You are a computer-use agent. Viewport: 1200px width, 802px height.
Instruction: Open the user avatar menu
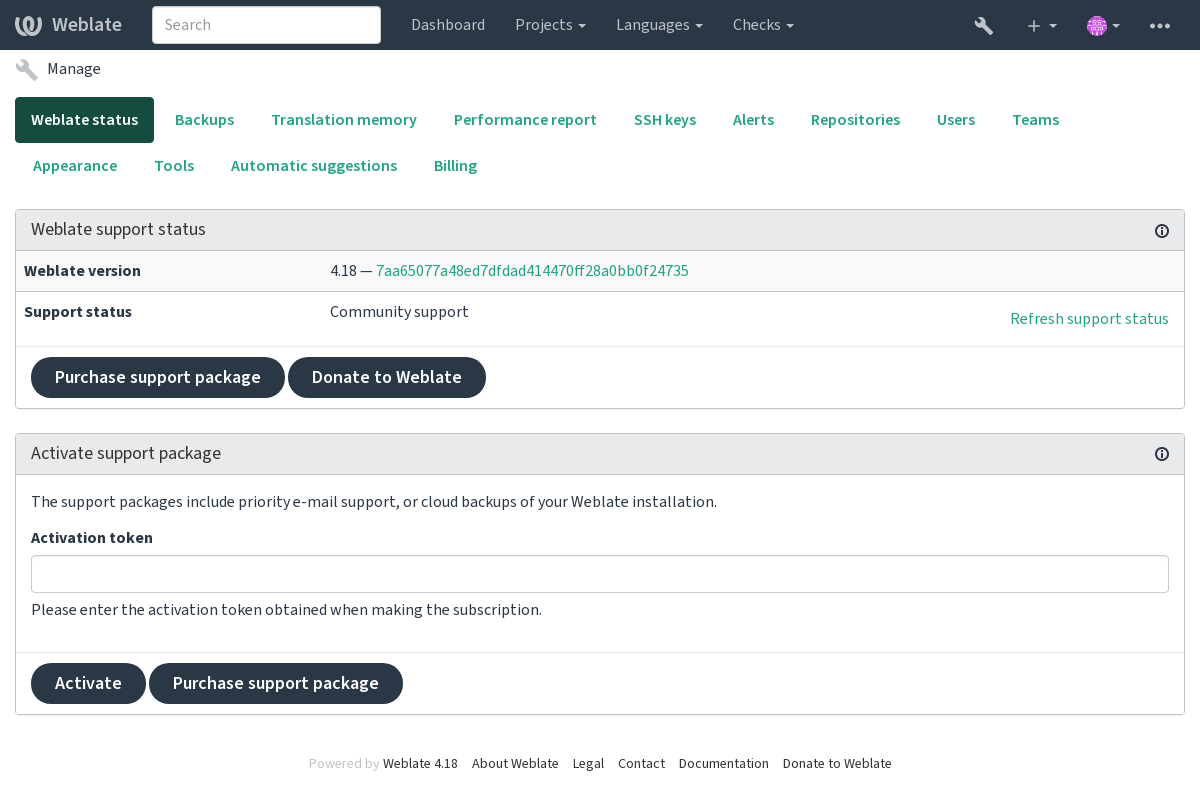pyautogui.click(x=1103, y=25)
